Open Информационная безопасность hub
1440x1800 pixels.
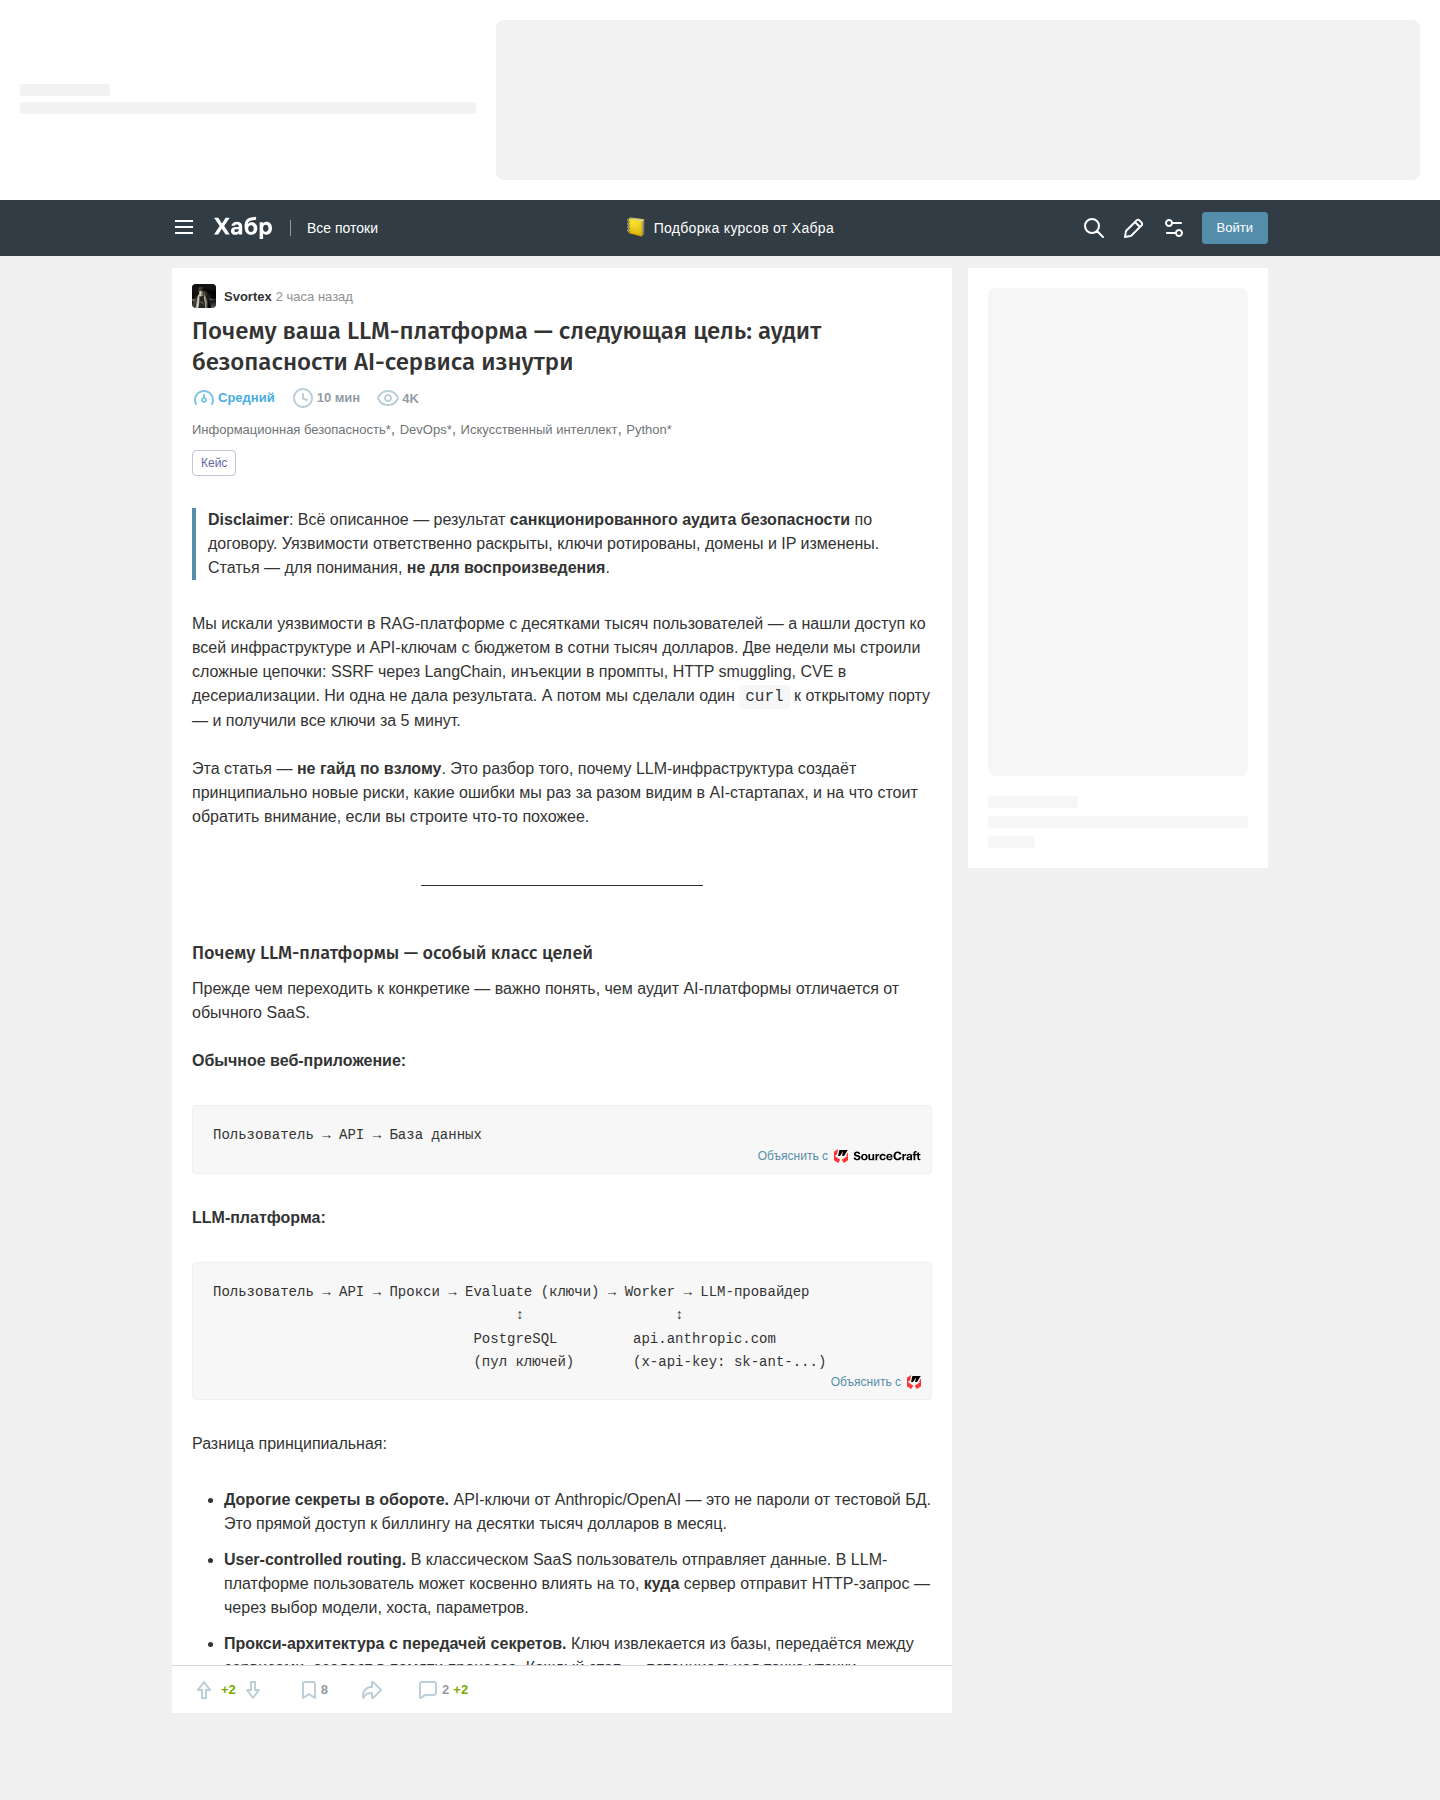pyautogui.click(x=291, y=430)
